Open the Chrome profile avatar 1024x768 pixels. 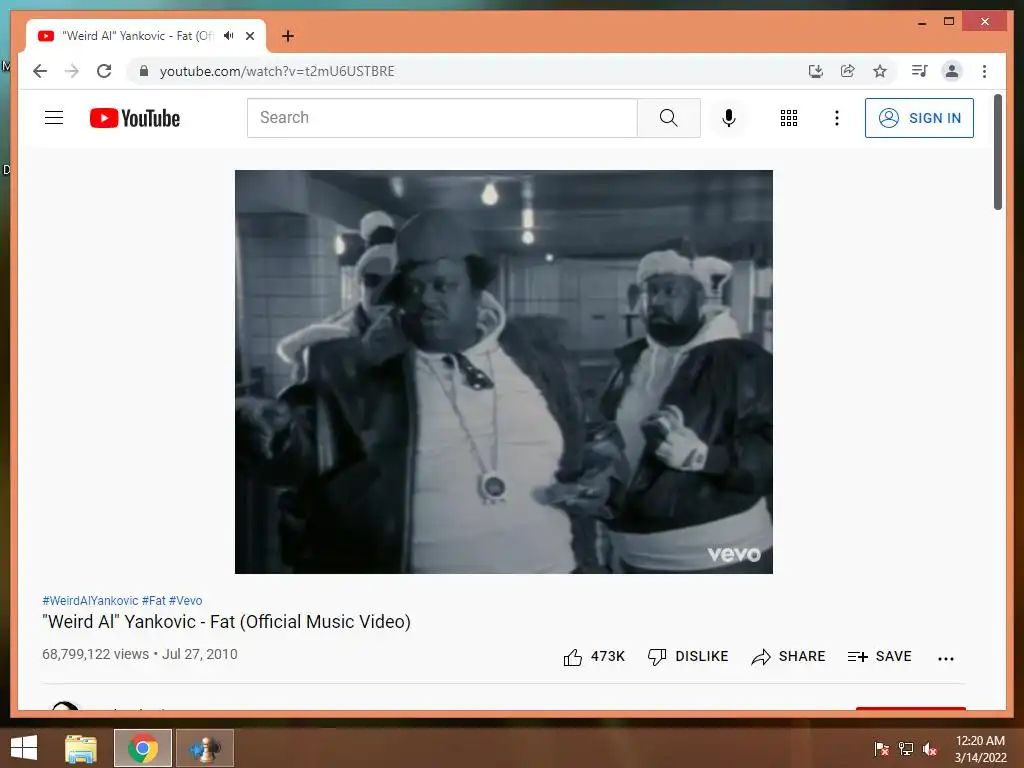(952, 71)
